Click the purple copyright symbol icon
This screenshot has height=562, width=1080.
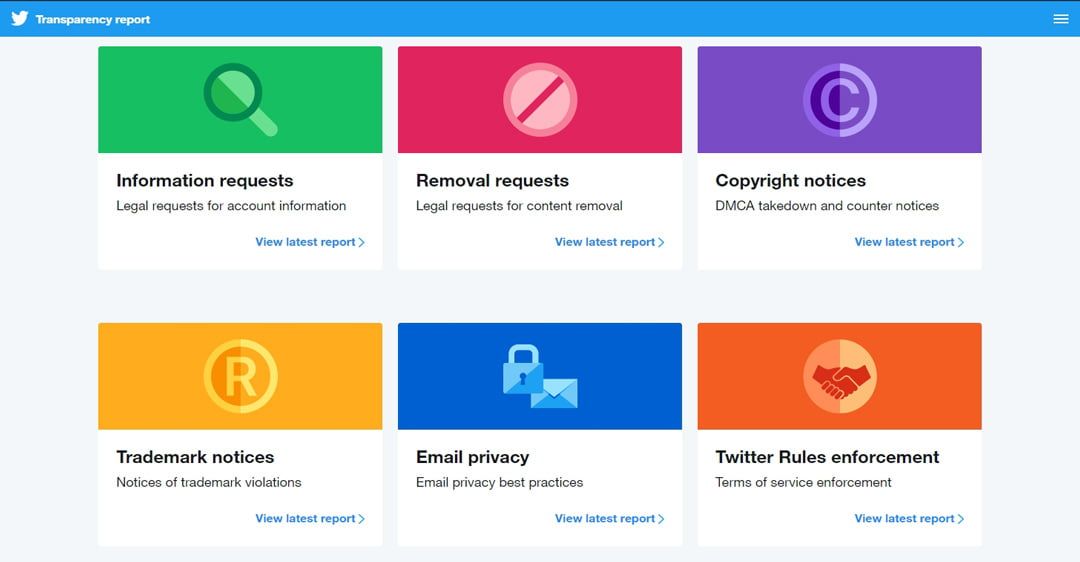pyautogui.click(x=840, y=100)
